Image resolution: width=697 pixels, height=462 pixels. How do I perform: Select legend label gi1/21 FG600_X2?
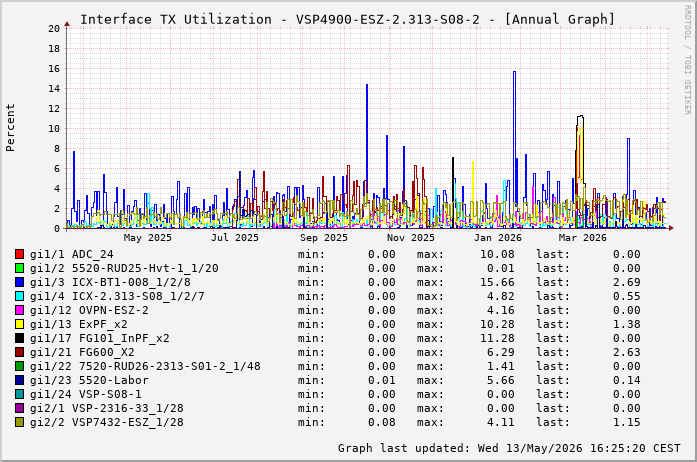(82, 352)
